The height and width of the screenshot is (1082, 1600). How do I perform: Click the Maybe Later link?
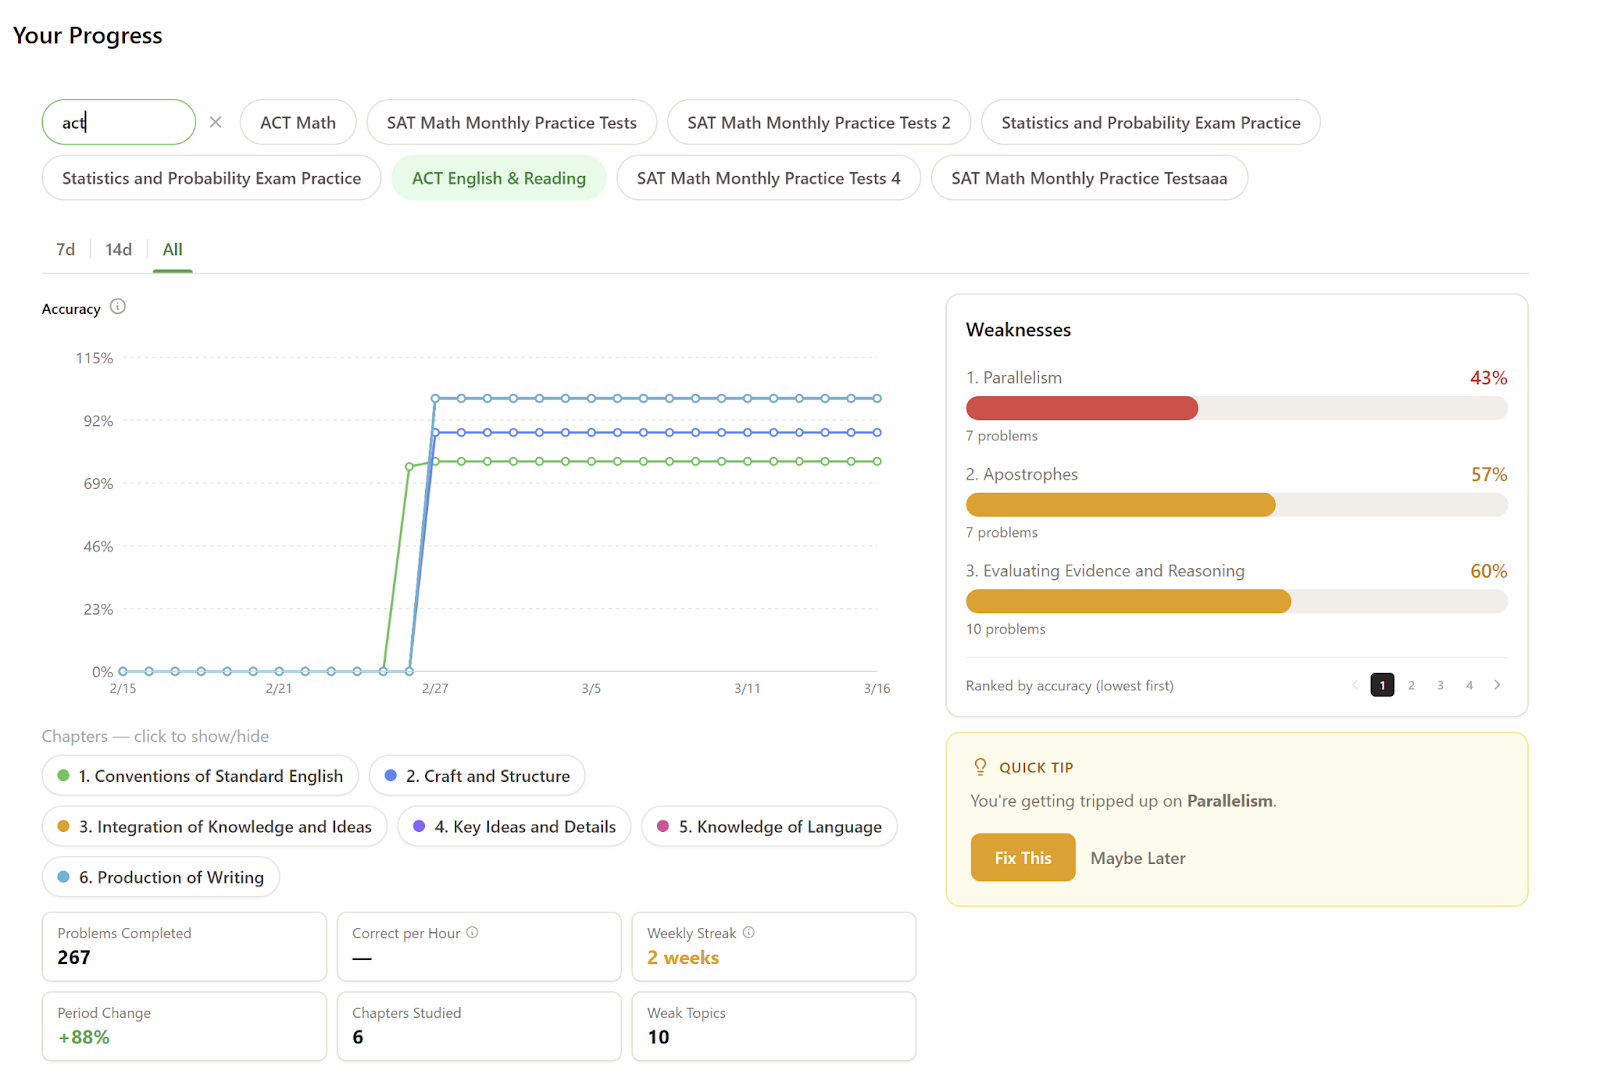pos(1137,858)
